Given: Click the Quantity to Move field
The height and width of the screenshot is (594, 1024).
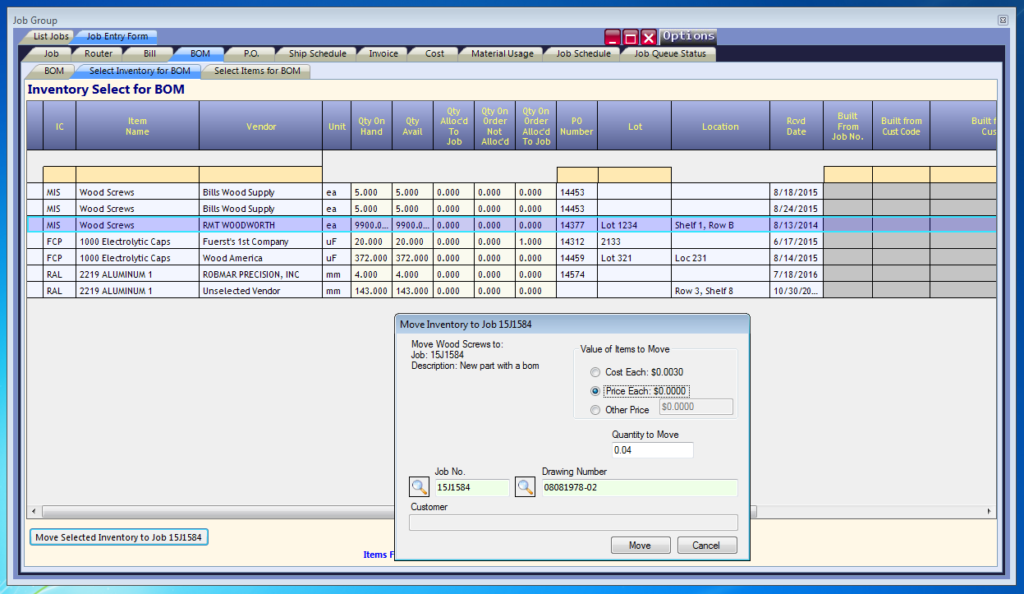Looking at the screenshot, I should pos(652,450).
